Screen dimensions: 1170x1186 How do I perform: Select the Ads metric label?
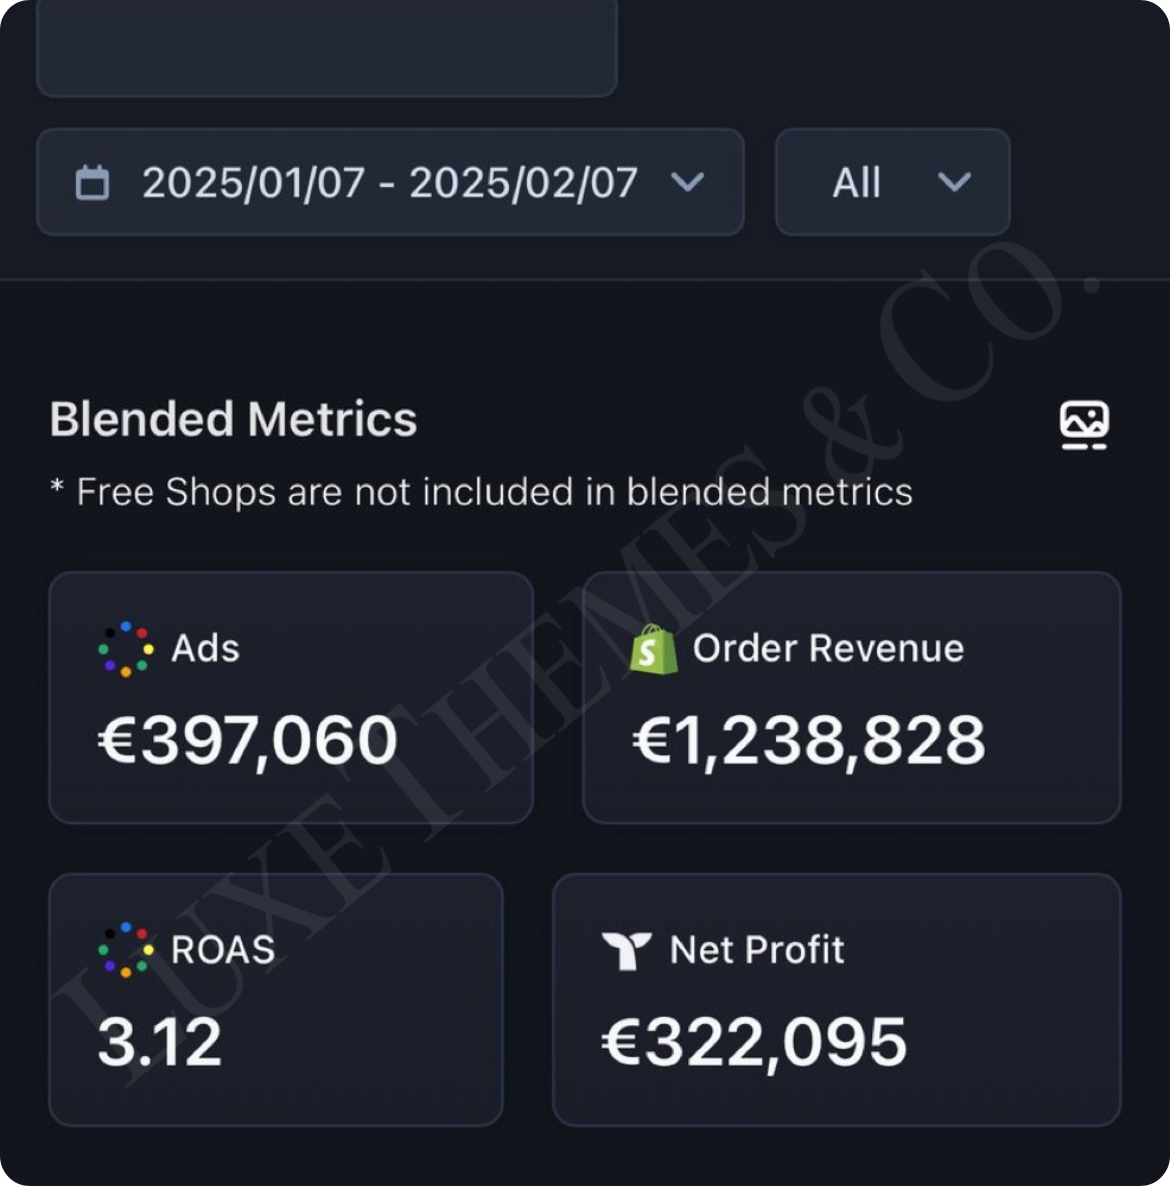205,649
